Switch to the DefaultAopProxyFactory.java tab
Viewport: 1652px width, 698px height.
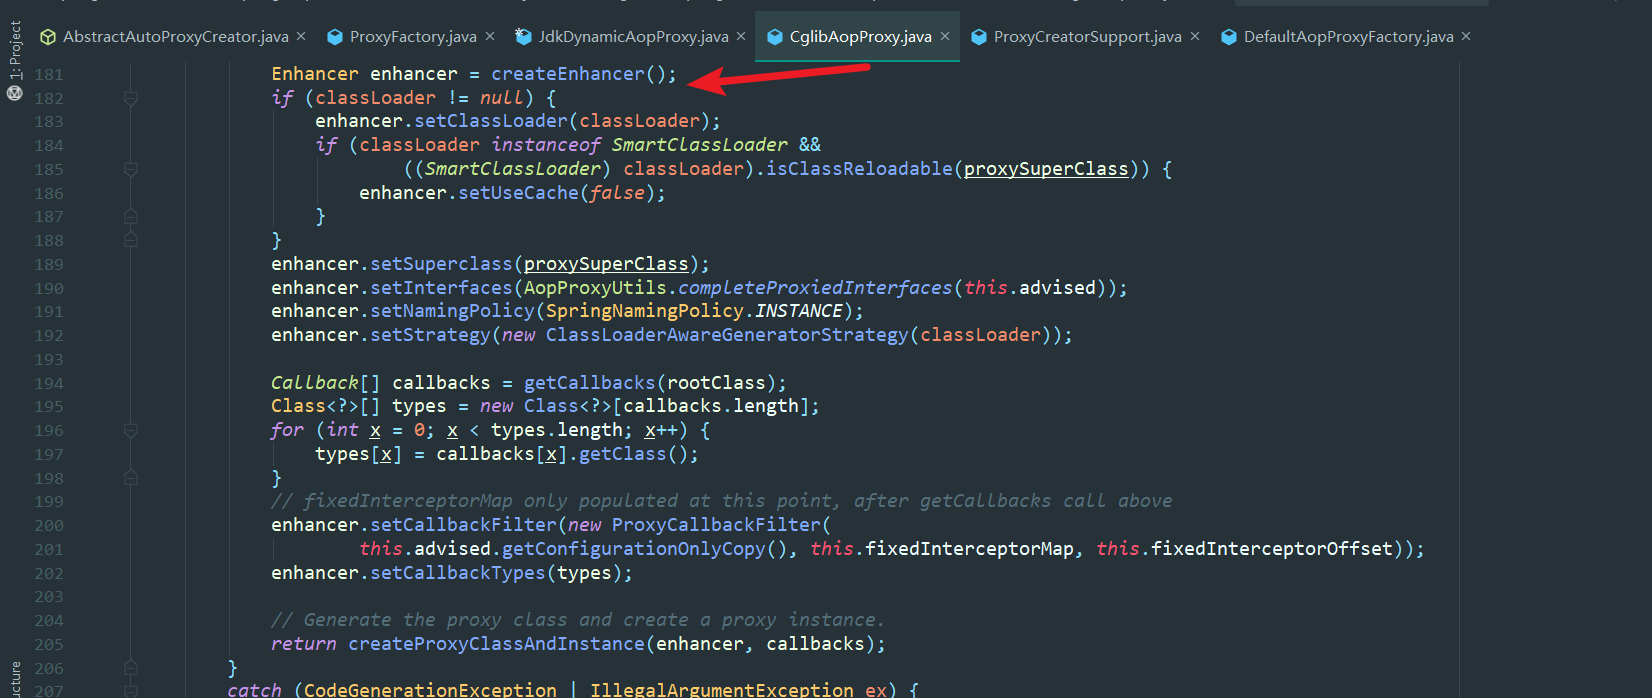tap(1348, 37)
